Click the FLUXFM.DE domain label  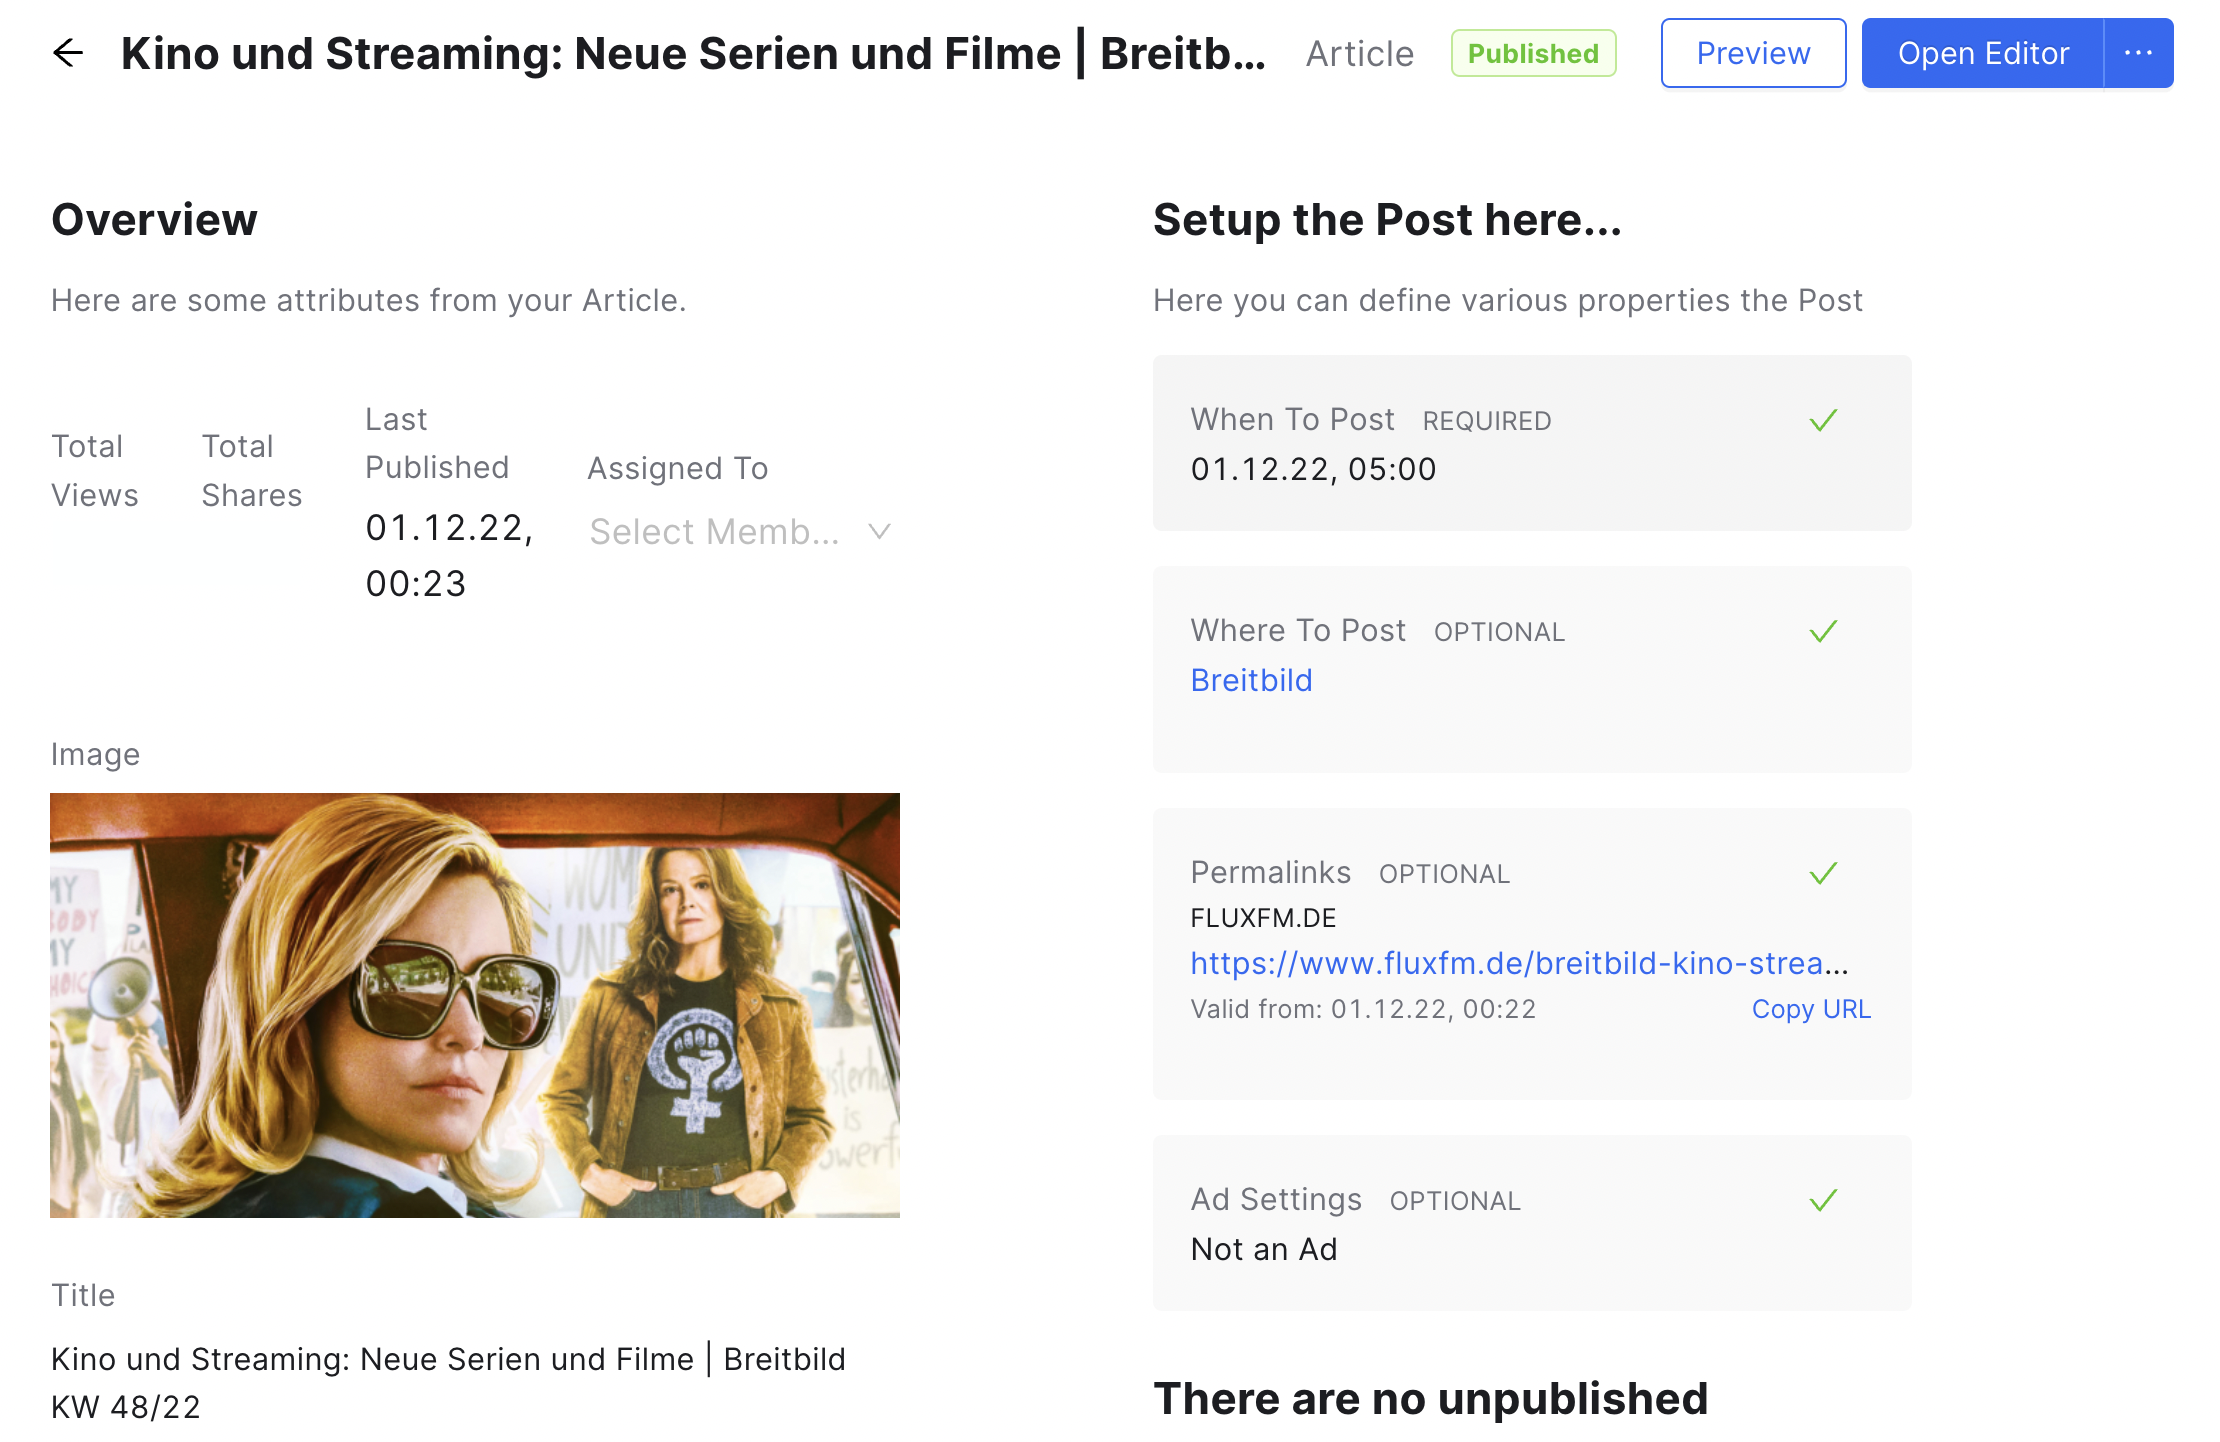coord(1263,918)
